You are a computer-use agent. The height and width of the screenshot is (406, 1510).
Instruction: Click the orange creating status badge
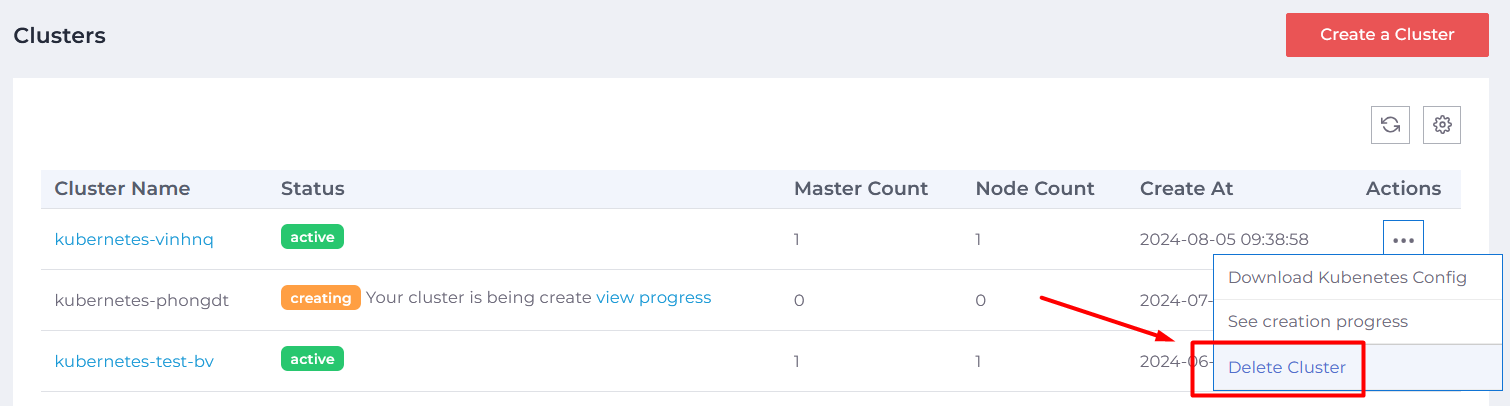(x=320, y=298)
